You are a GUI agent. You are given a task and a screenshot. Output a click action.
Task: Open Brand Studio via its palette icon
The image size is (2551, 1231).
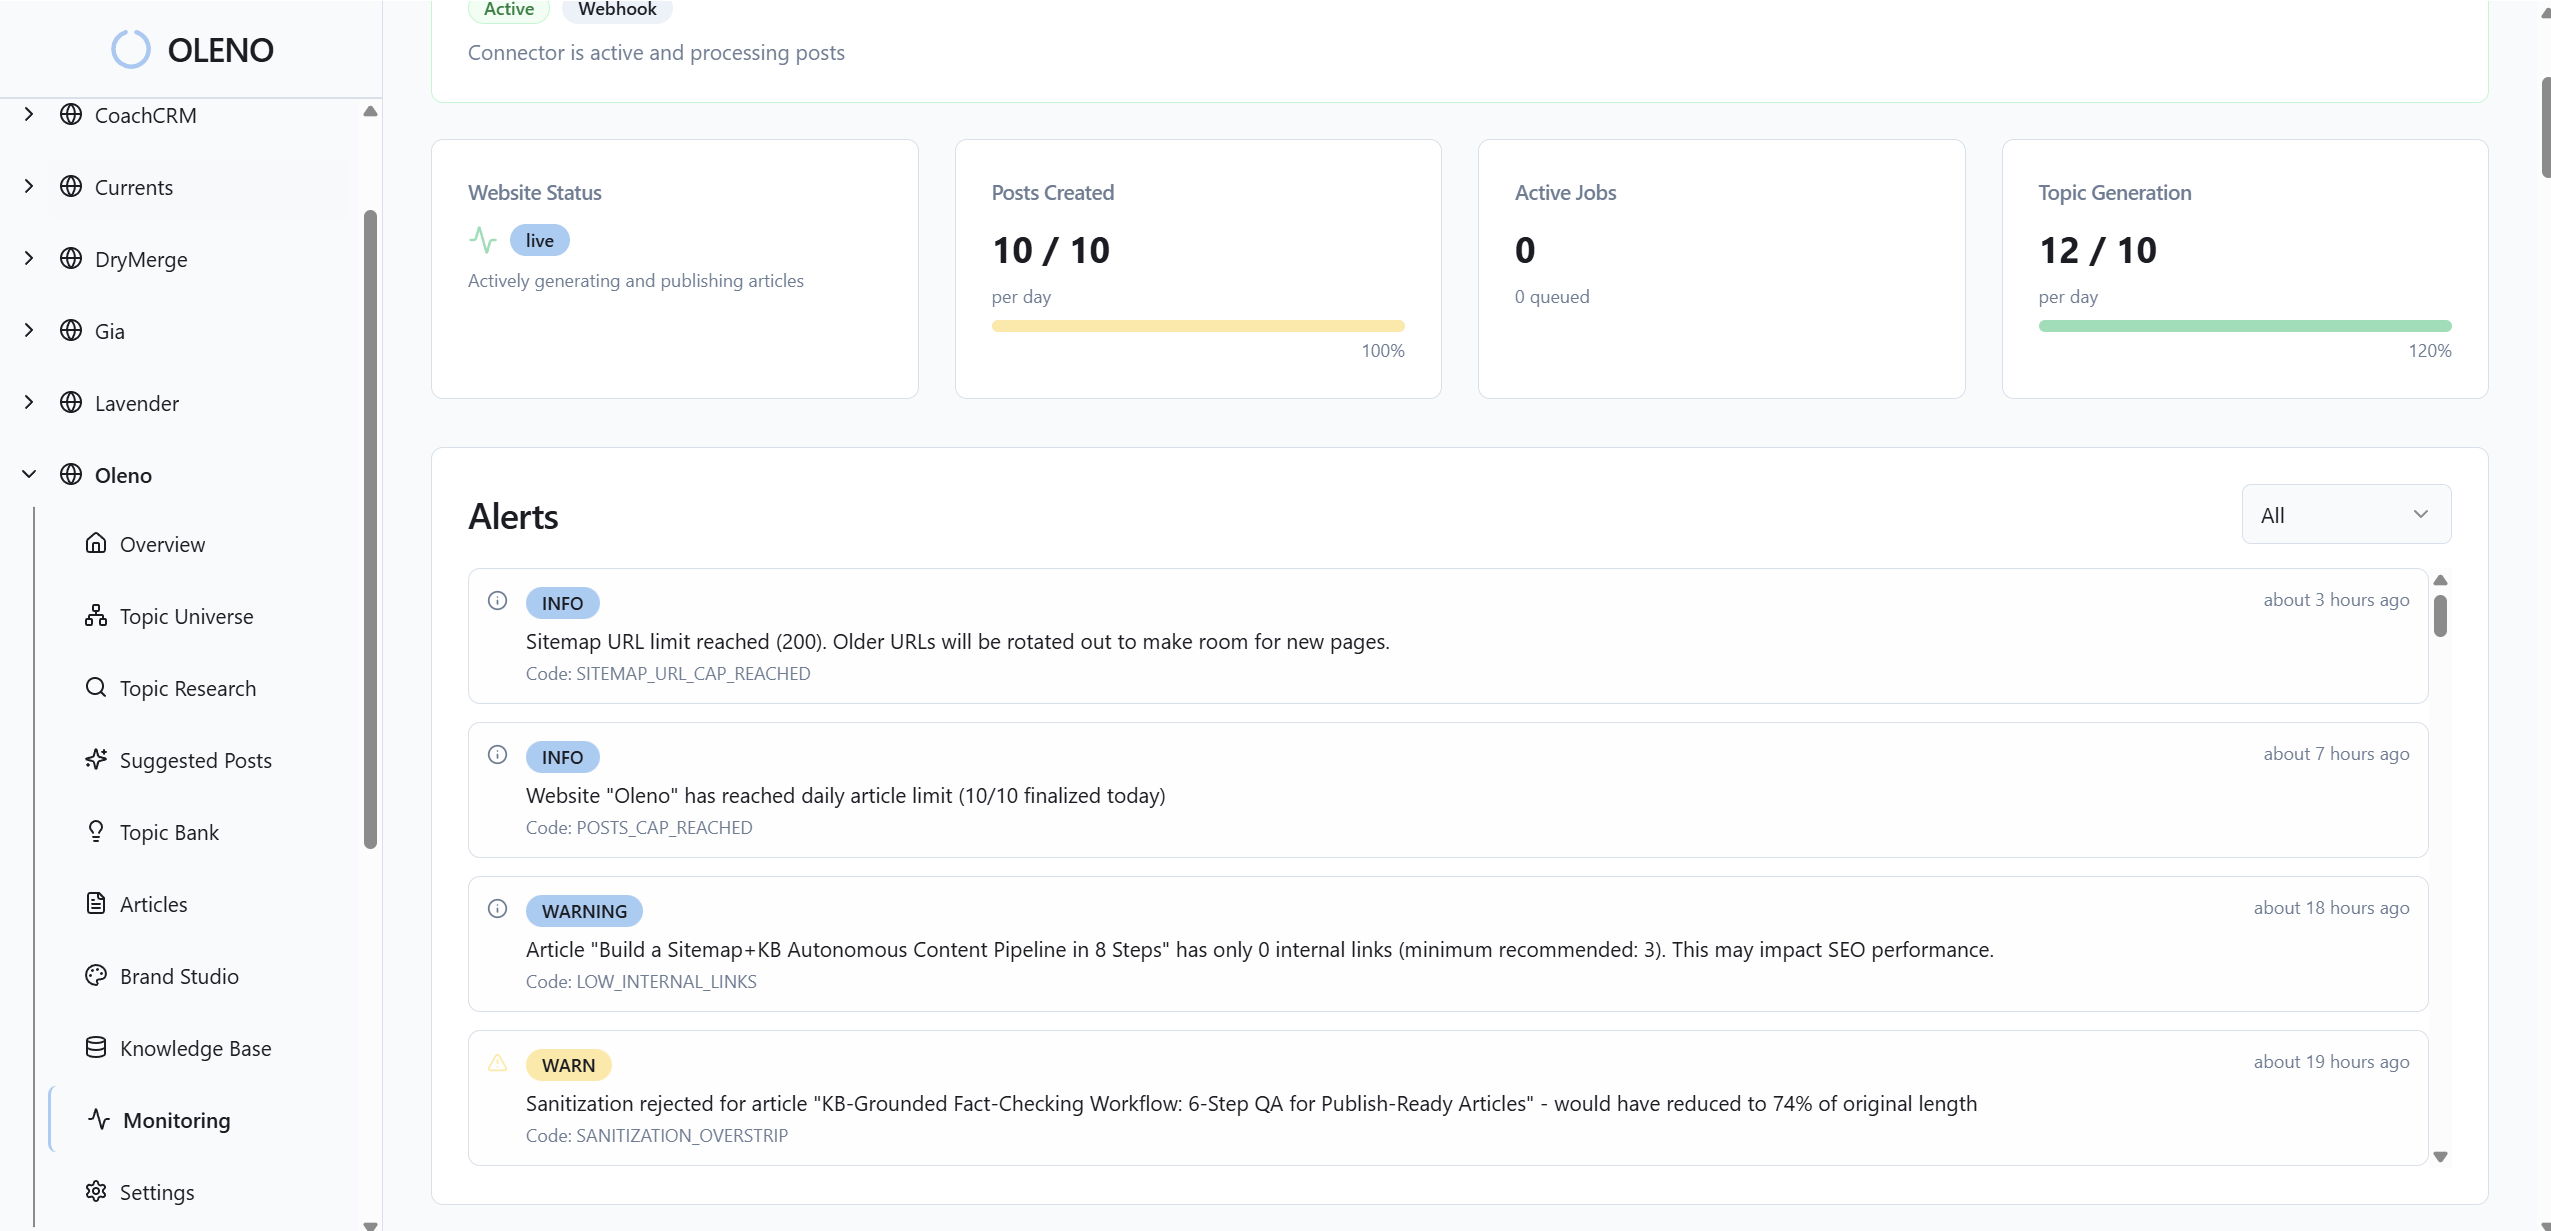point(95,975)
